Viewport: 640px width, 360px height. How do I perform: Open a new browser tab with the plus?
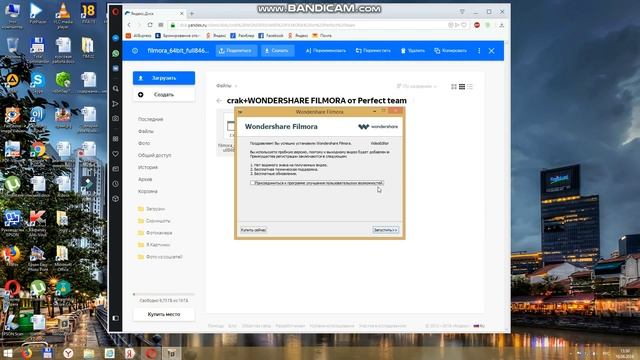192,13
